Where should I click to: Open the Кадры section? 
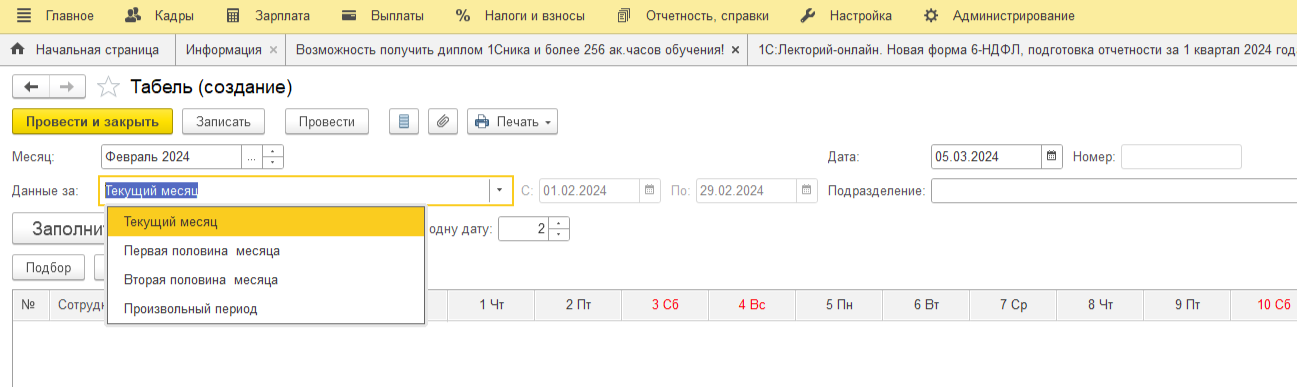point(159,15)
